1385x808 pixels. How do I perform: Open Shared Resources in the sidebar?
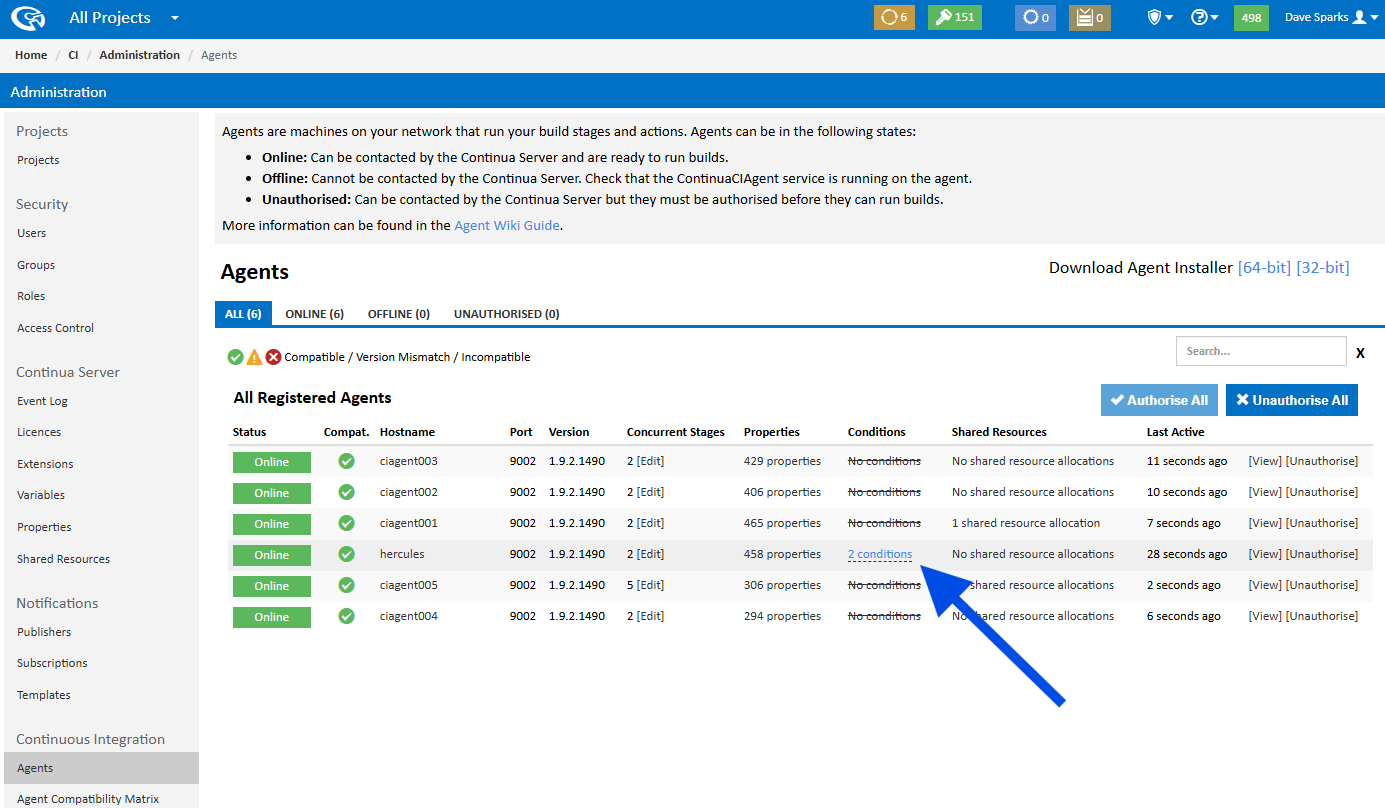tap(63, 559)
